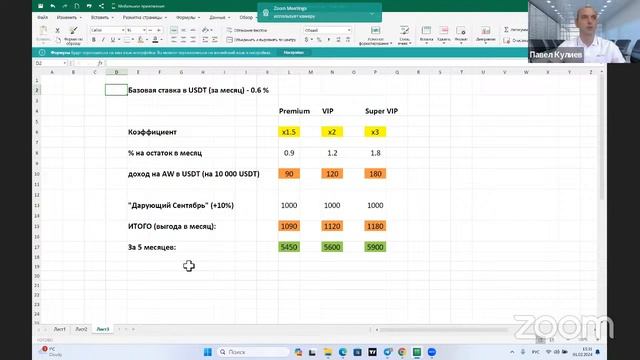Click the Windows Start button

(208, 352)
